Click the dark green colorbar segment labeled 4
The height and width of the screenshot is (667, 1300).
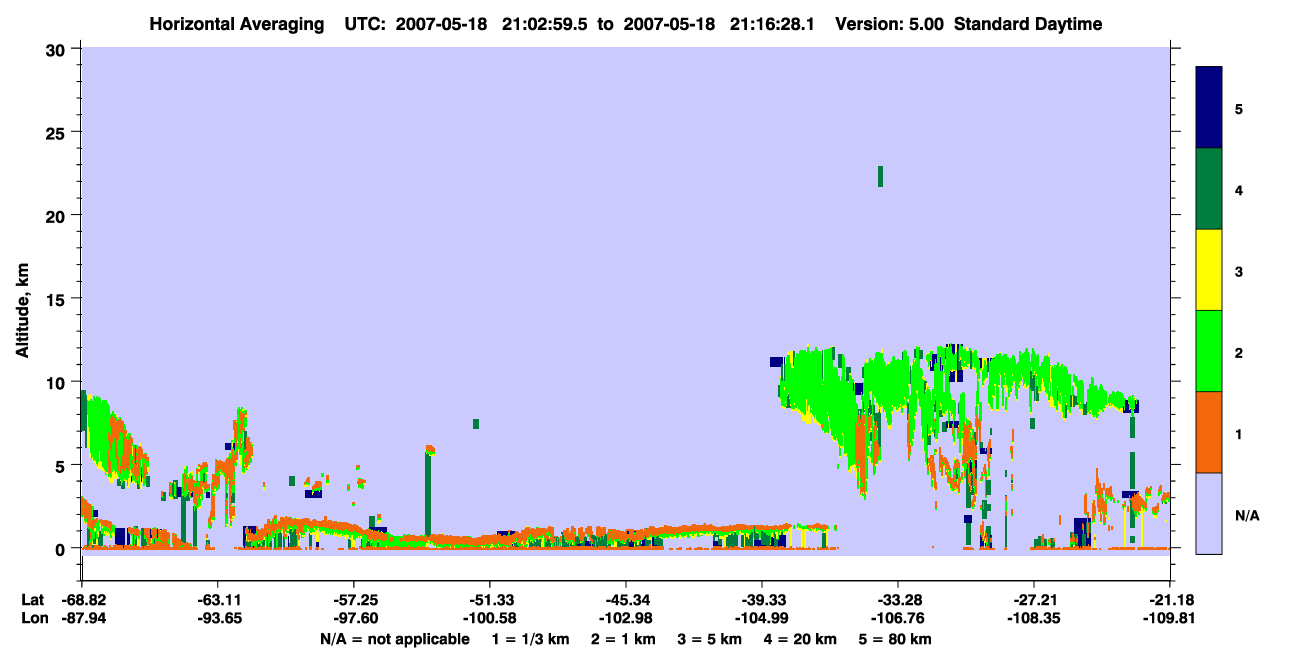click(1209, 189)
